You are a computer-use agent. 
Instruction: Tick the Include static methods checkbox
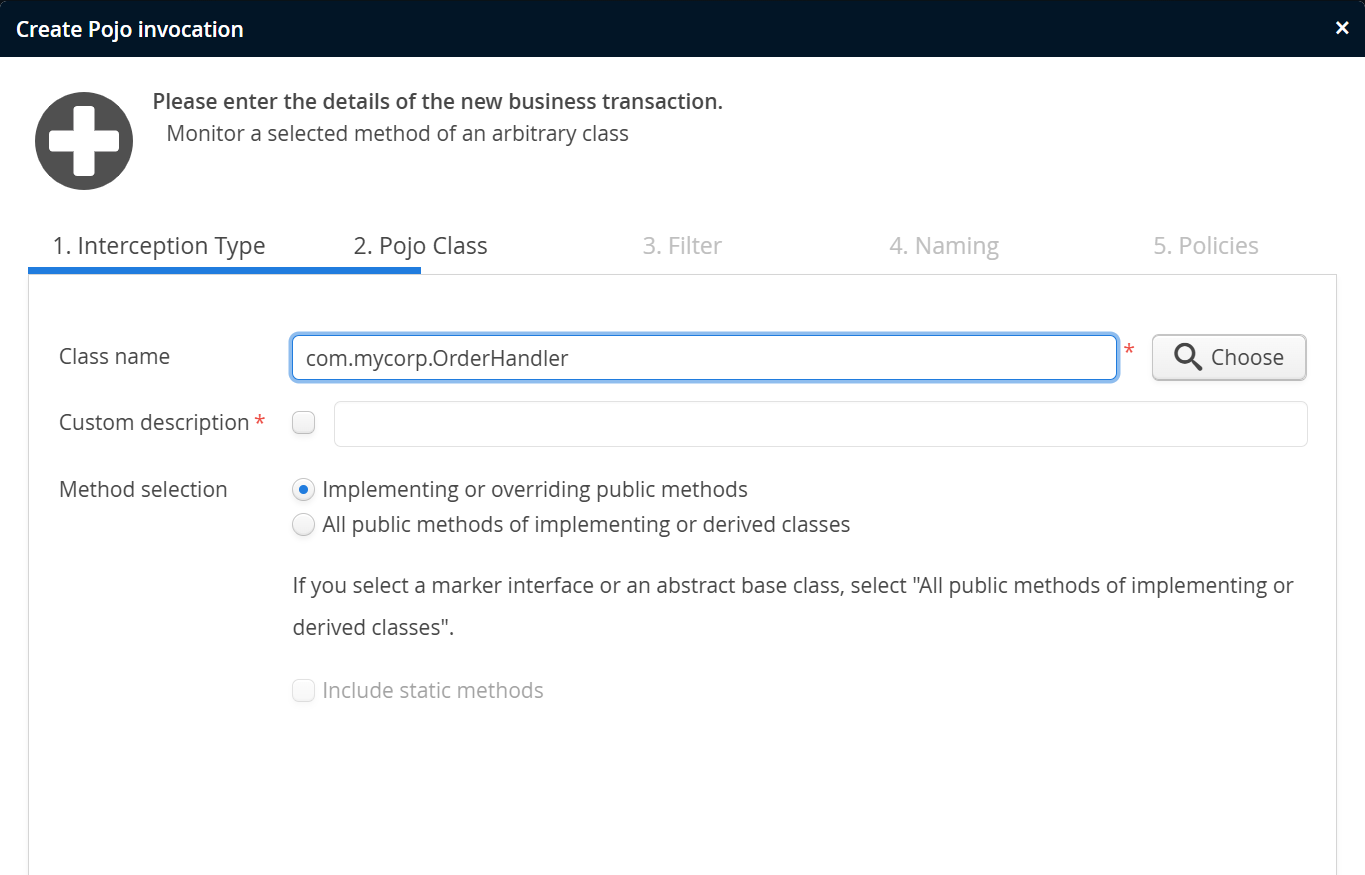[x=303, y=691]
